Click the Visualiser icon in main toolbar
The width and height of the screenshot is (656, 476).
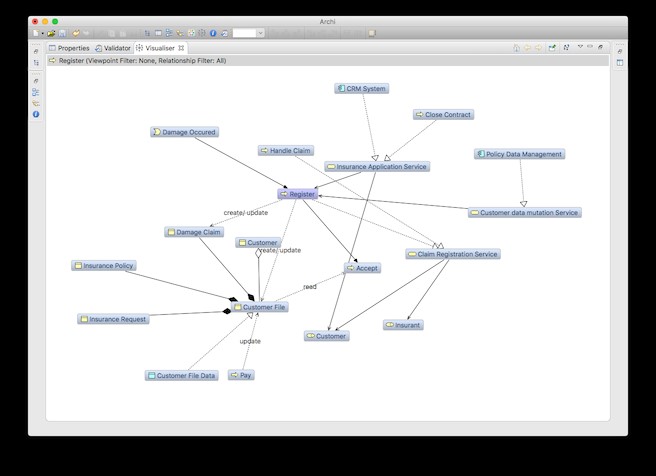click(202, 33)
